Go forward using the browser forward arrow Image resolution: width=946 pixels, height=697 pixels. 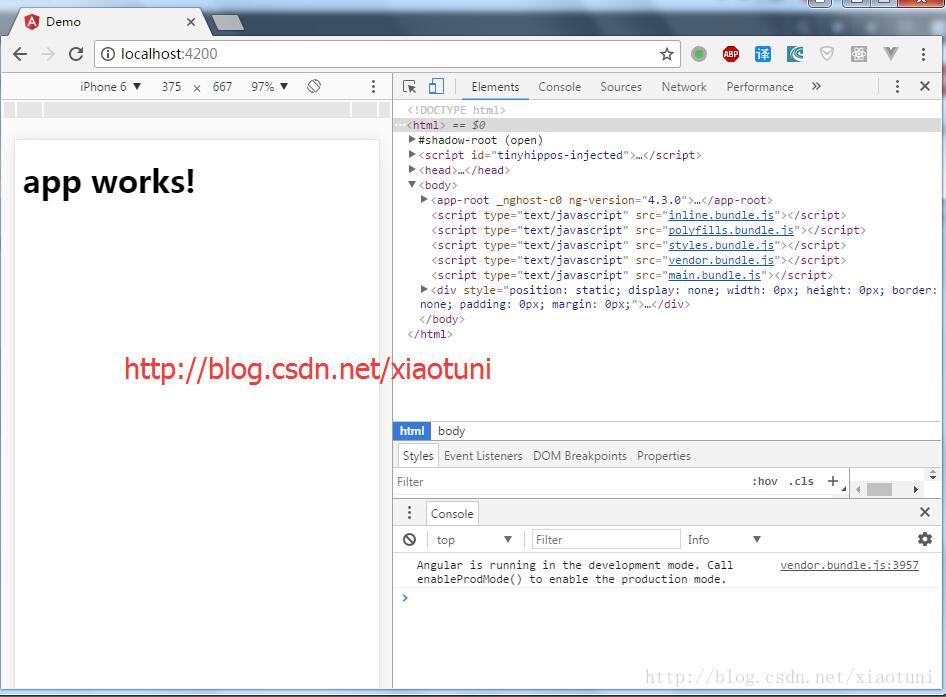pos(48,54)
